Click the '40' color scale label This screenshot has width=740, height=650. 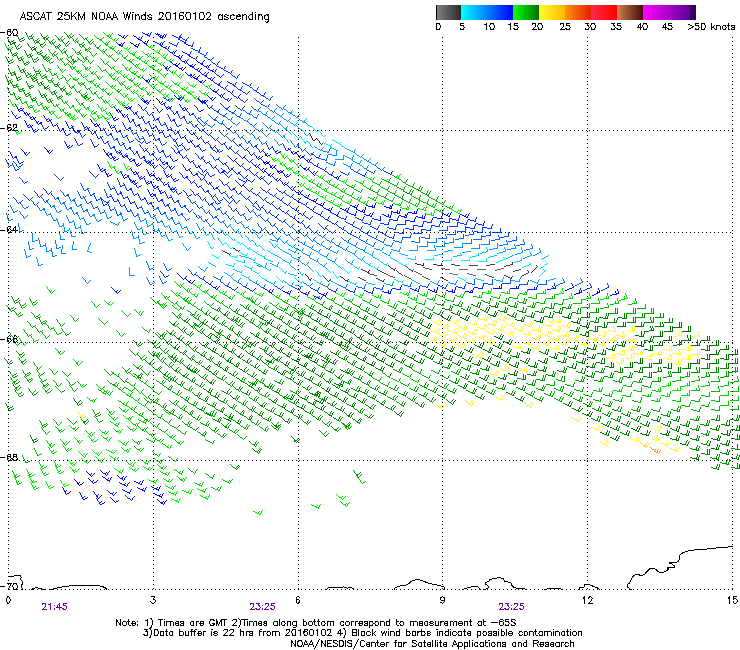[642, 27]
